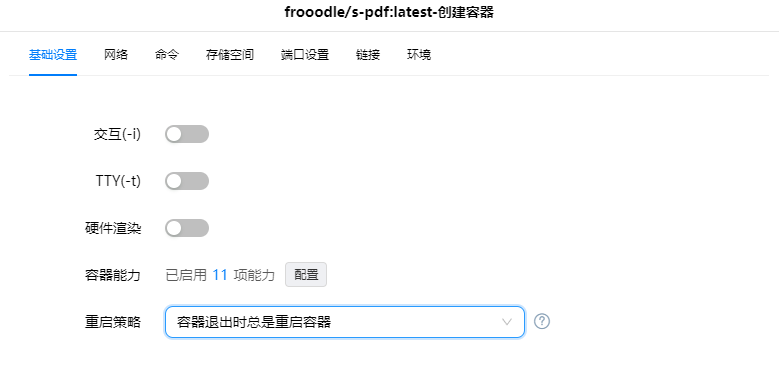
Task: Click the blue 11 enabled capabilities number
Action: point(220,275)
